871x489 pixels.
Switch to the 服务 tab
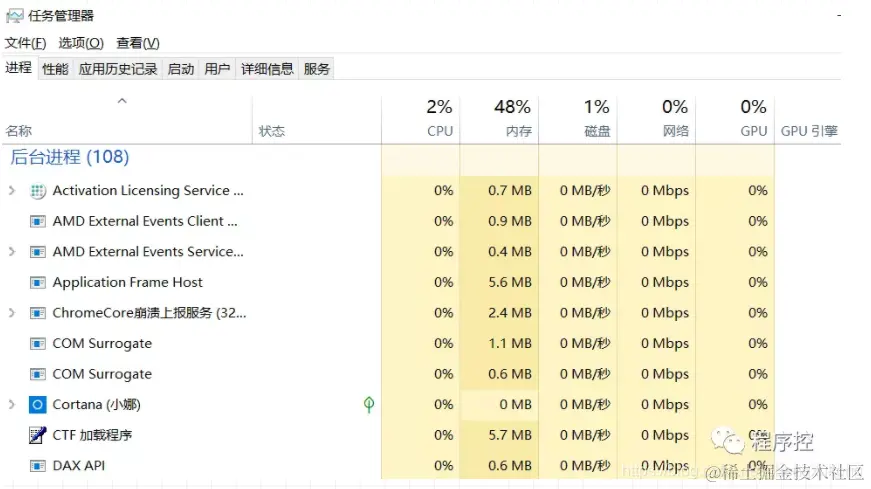tap(317, 69)
